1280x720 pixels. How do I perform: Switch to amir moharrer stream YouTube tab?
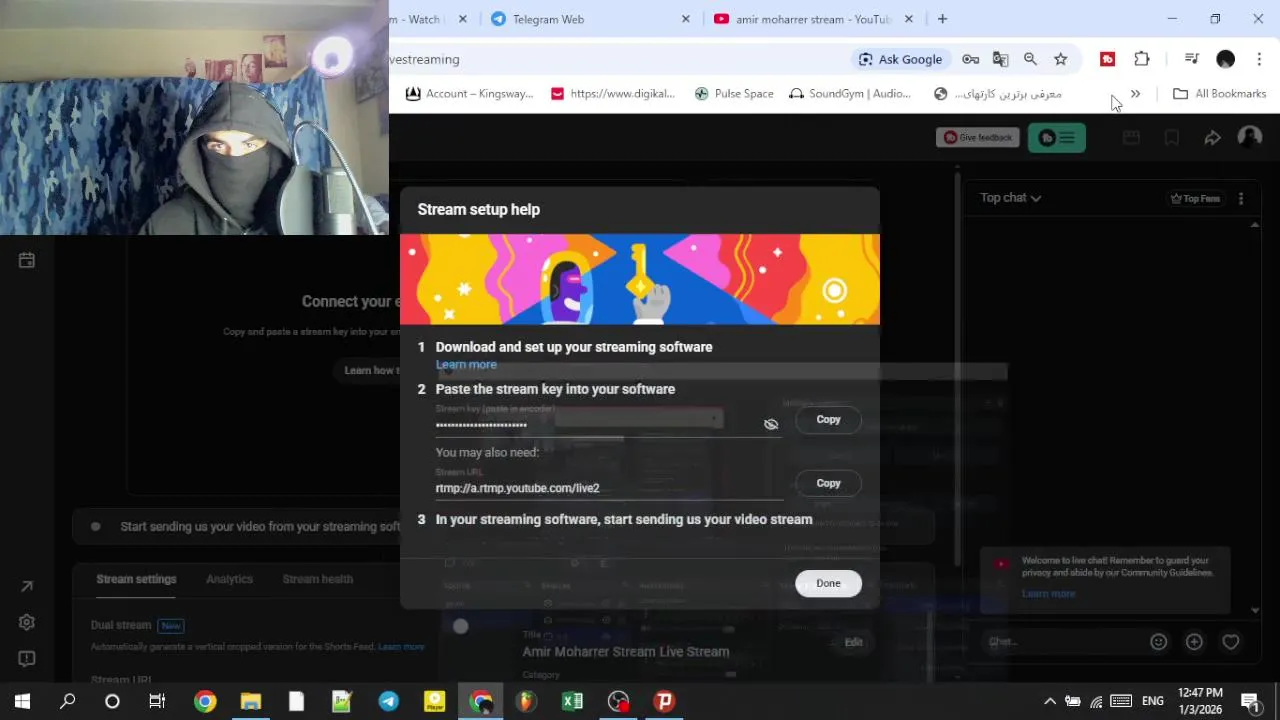click(812, 19)
